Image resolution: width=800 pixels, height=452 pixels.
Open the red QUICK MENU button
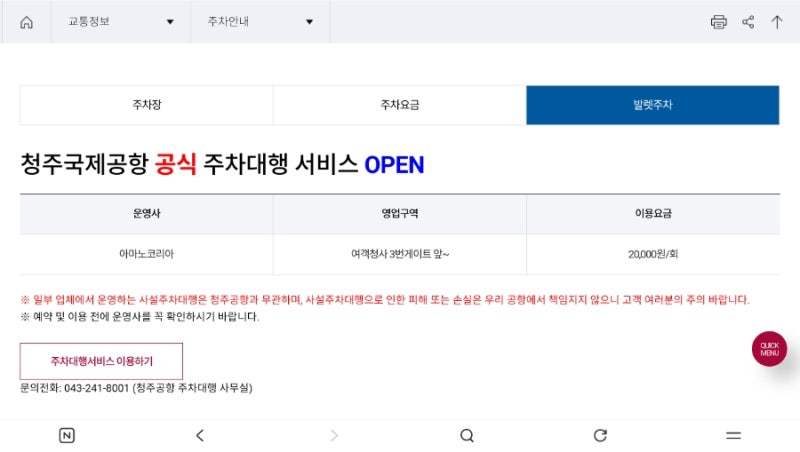click(769, 349)
